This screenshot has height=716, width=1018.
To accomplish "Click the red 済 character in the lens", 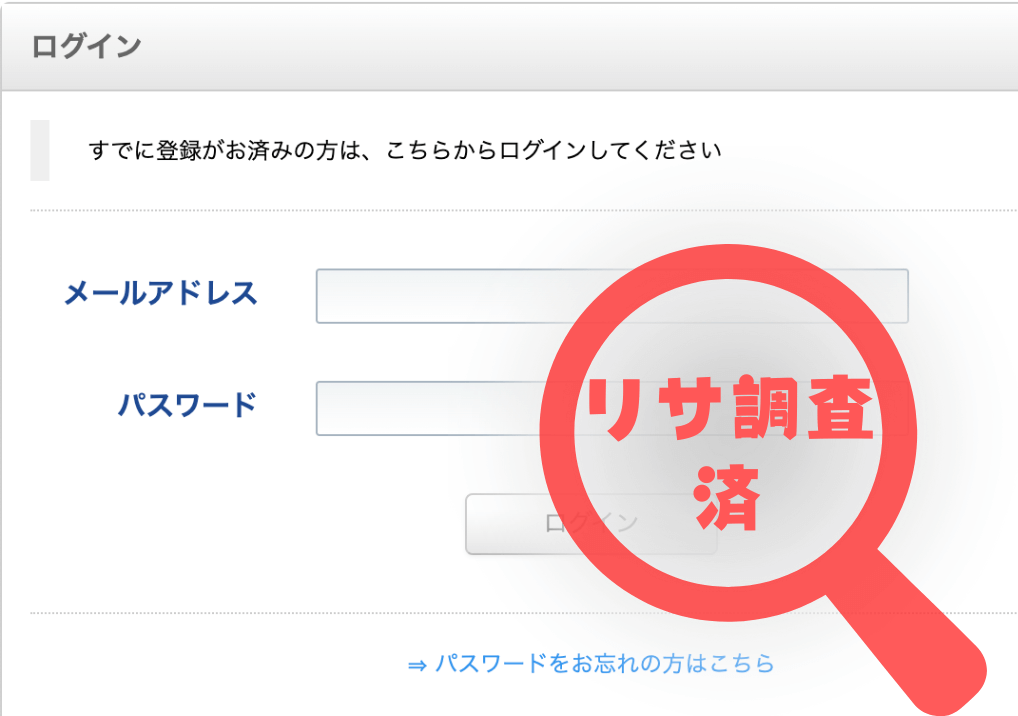I will tap(726, 497).
